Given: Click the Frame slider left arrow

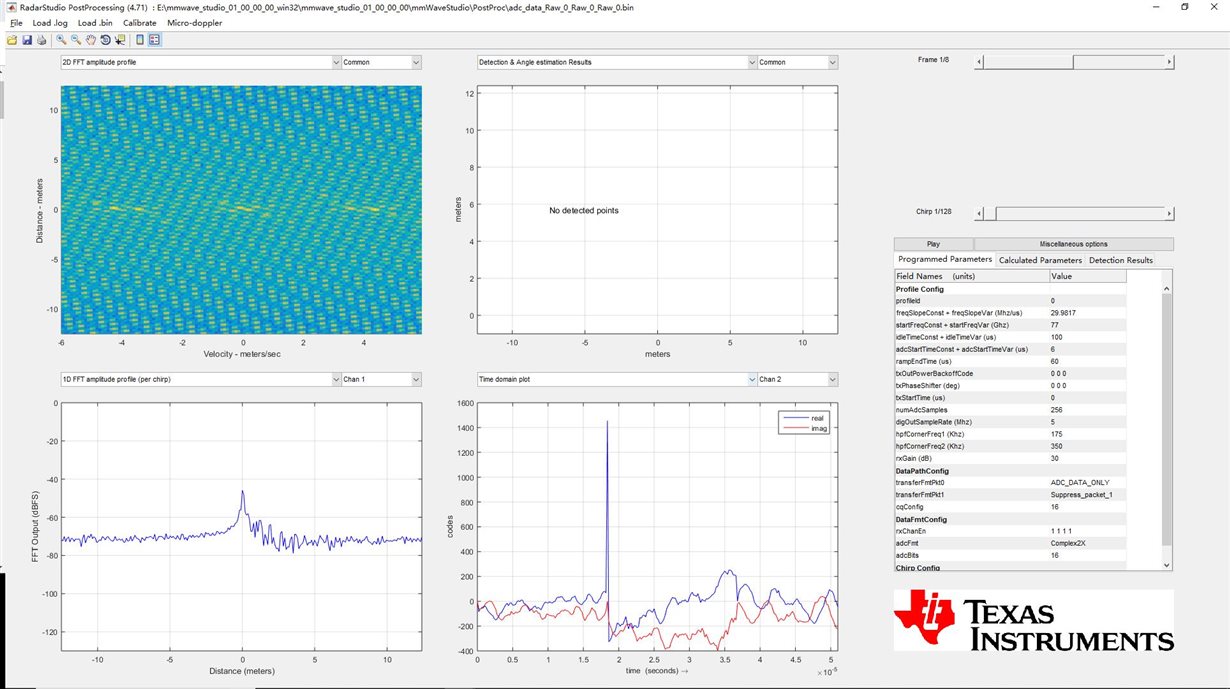Looking at the screenshot, I should [980, 62].
